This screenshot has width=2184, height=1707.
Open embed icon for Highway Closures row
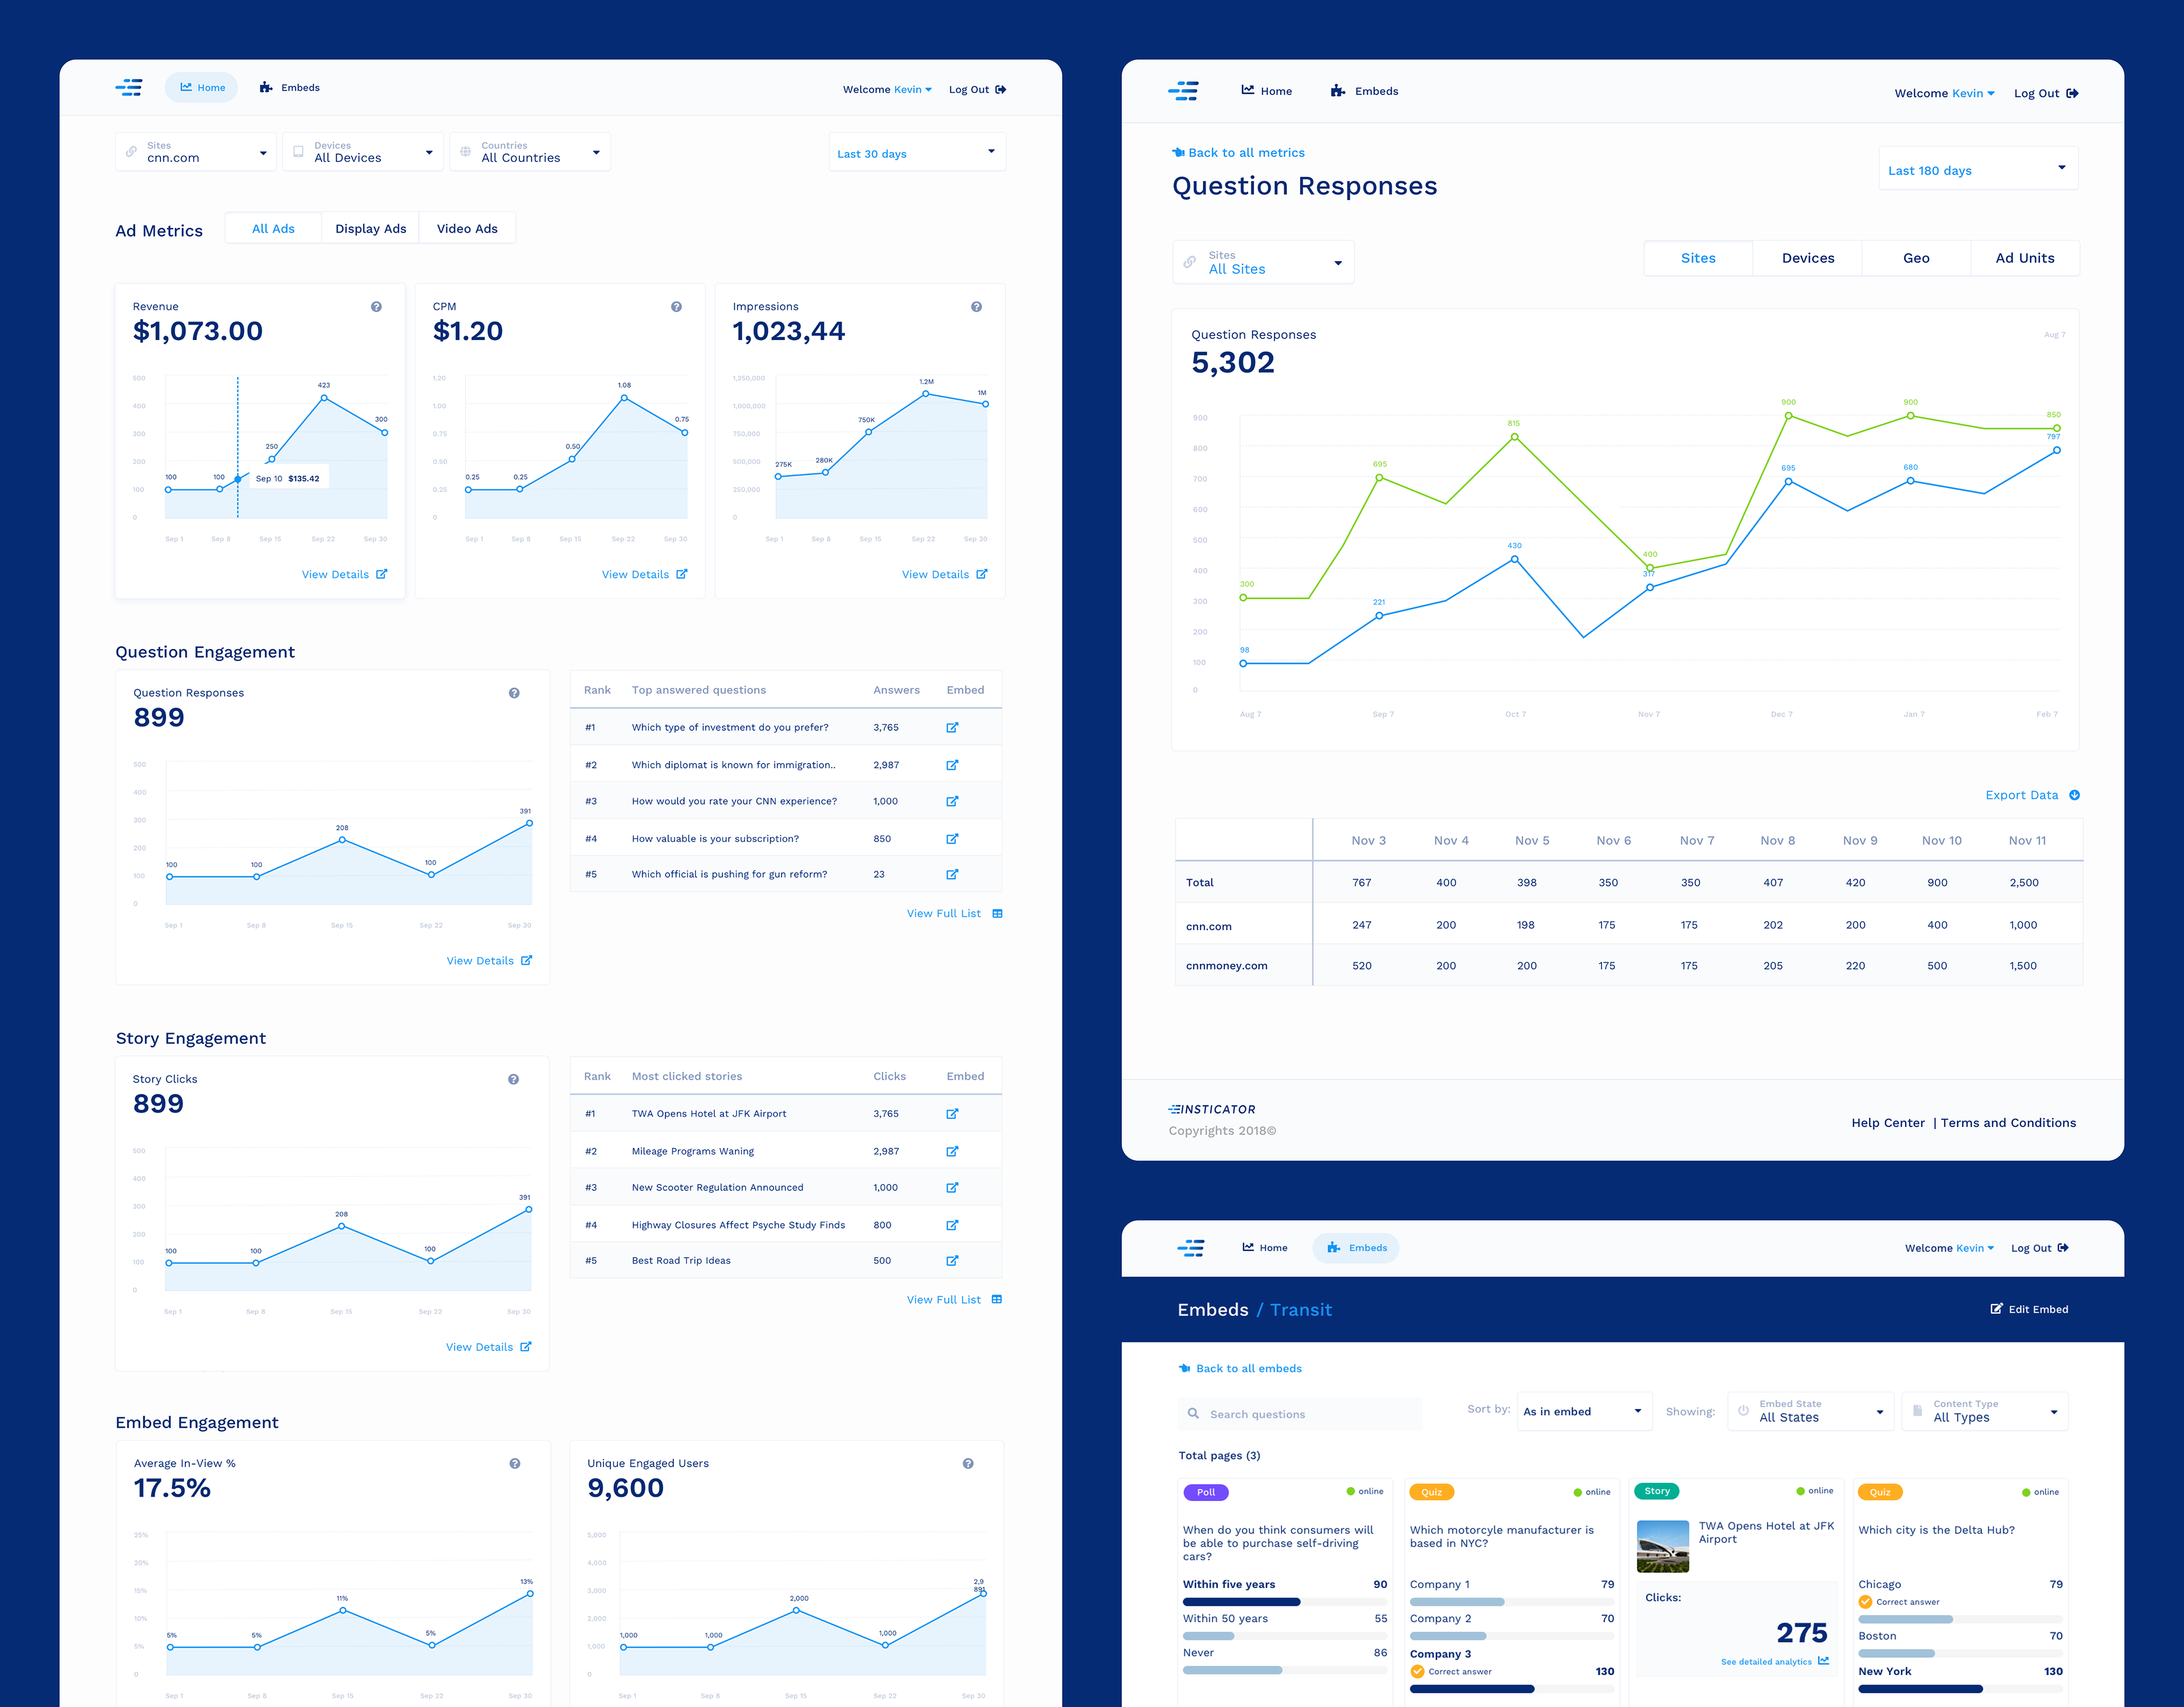click(x=952, y=1225)
